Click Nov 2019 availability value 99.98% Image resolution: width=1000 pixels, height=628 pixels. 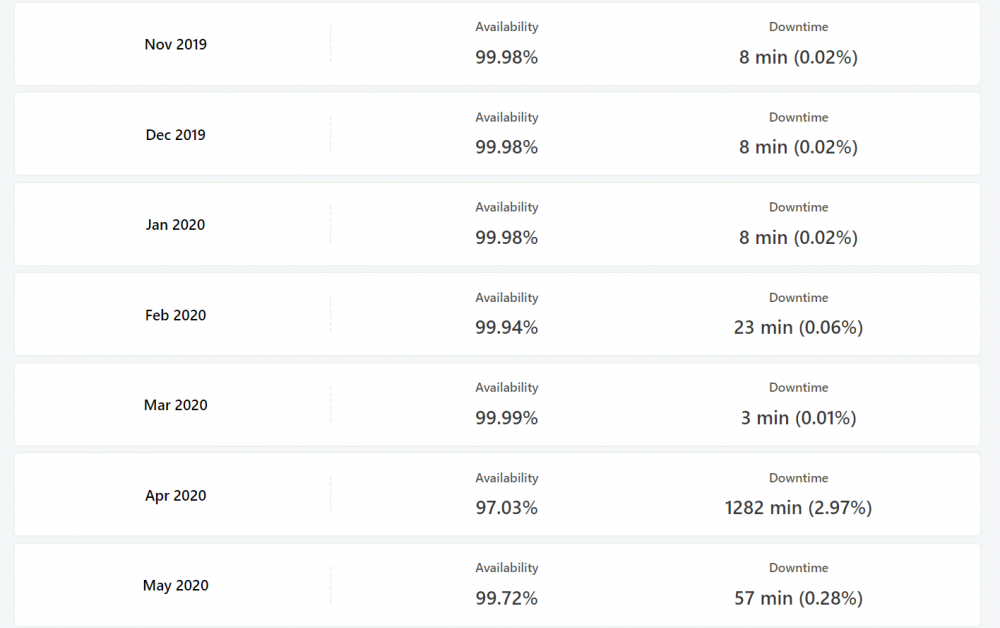point(506,57)
